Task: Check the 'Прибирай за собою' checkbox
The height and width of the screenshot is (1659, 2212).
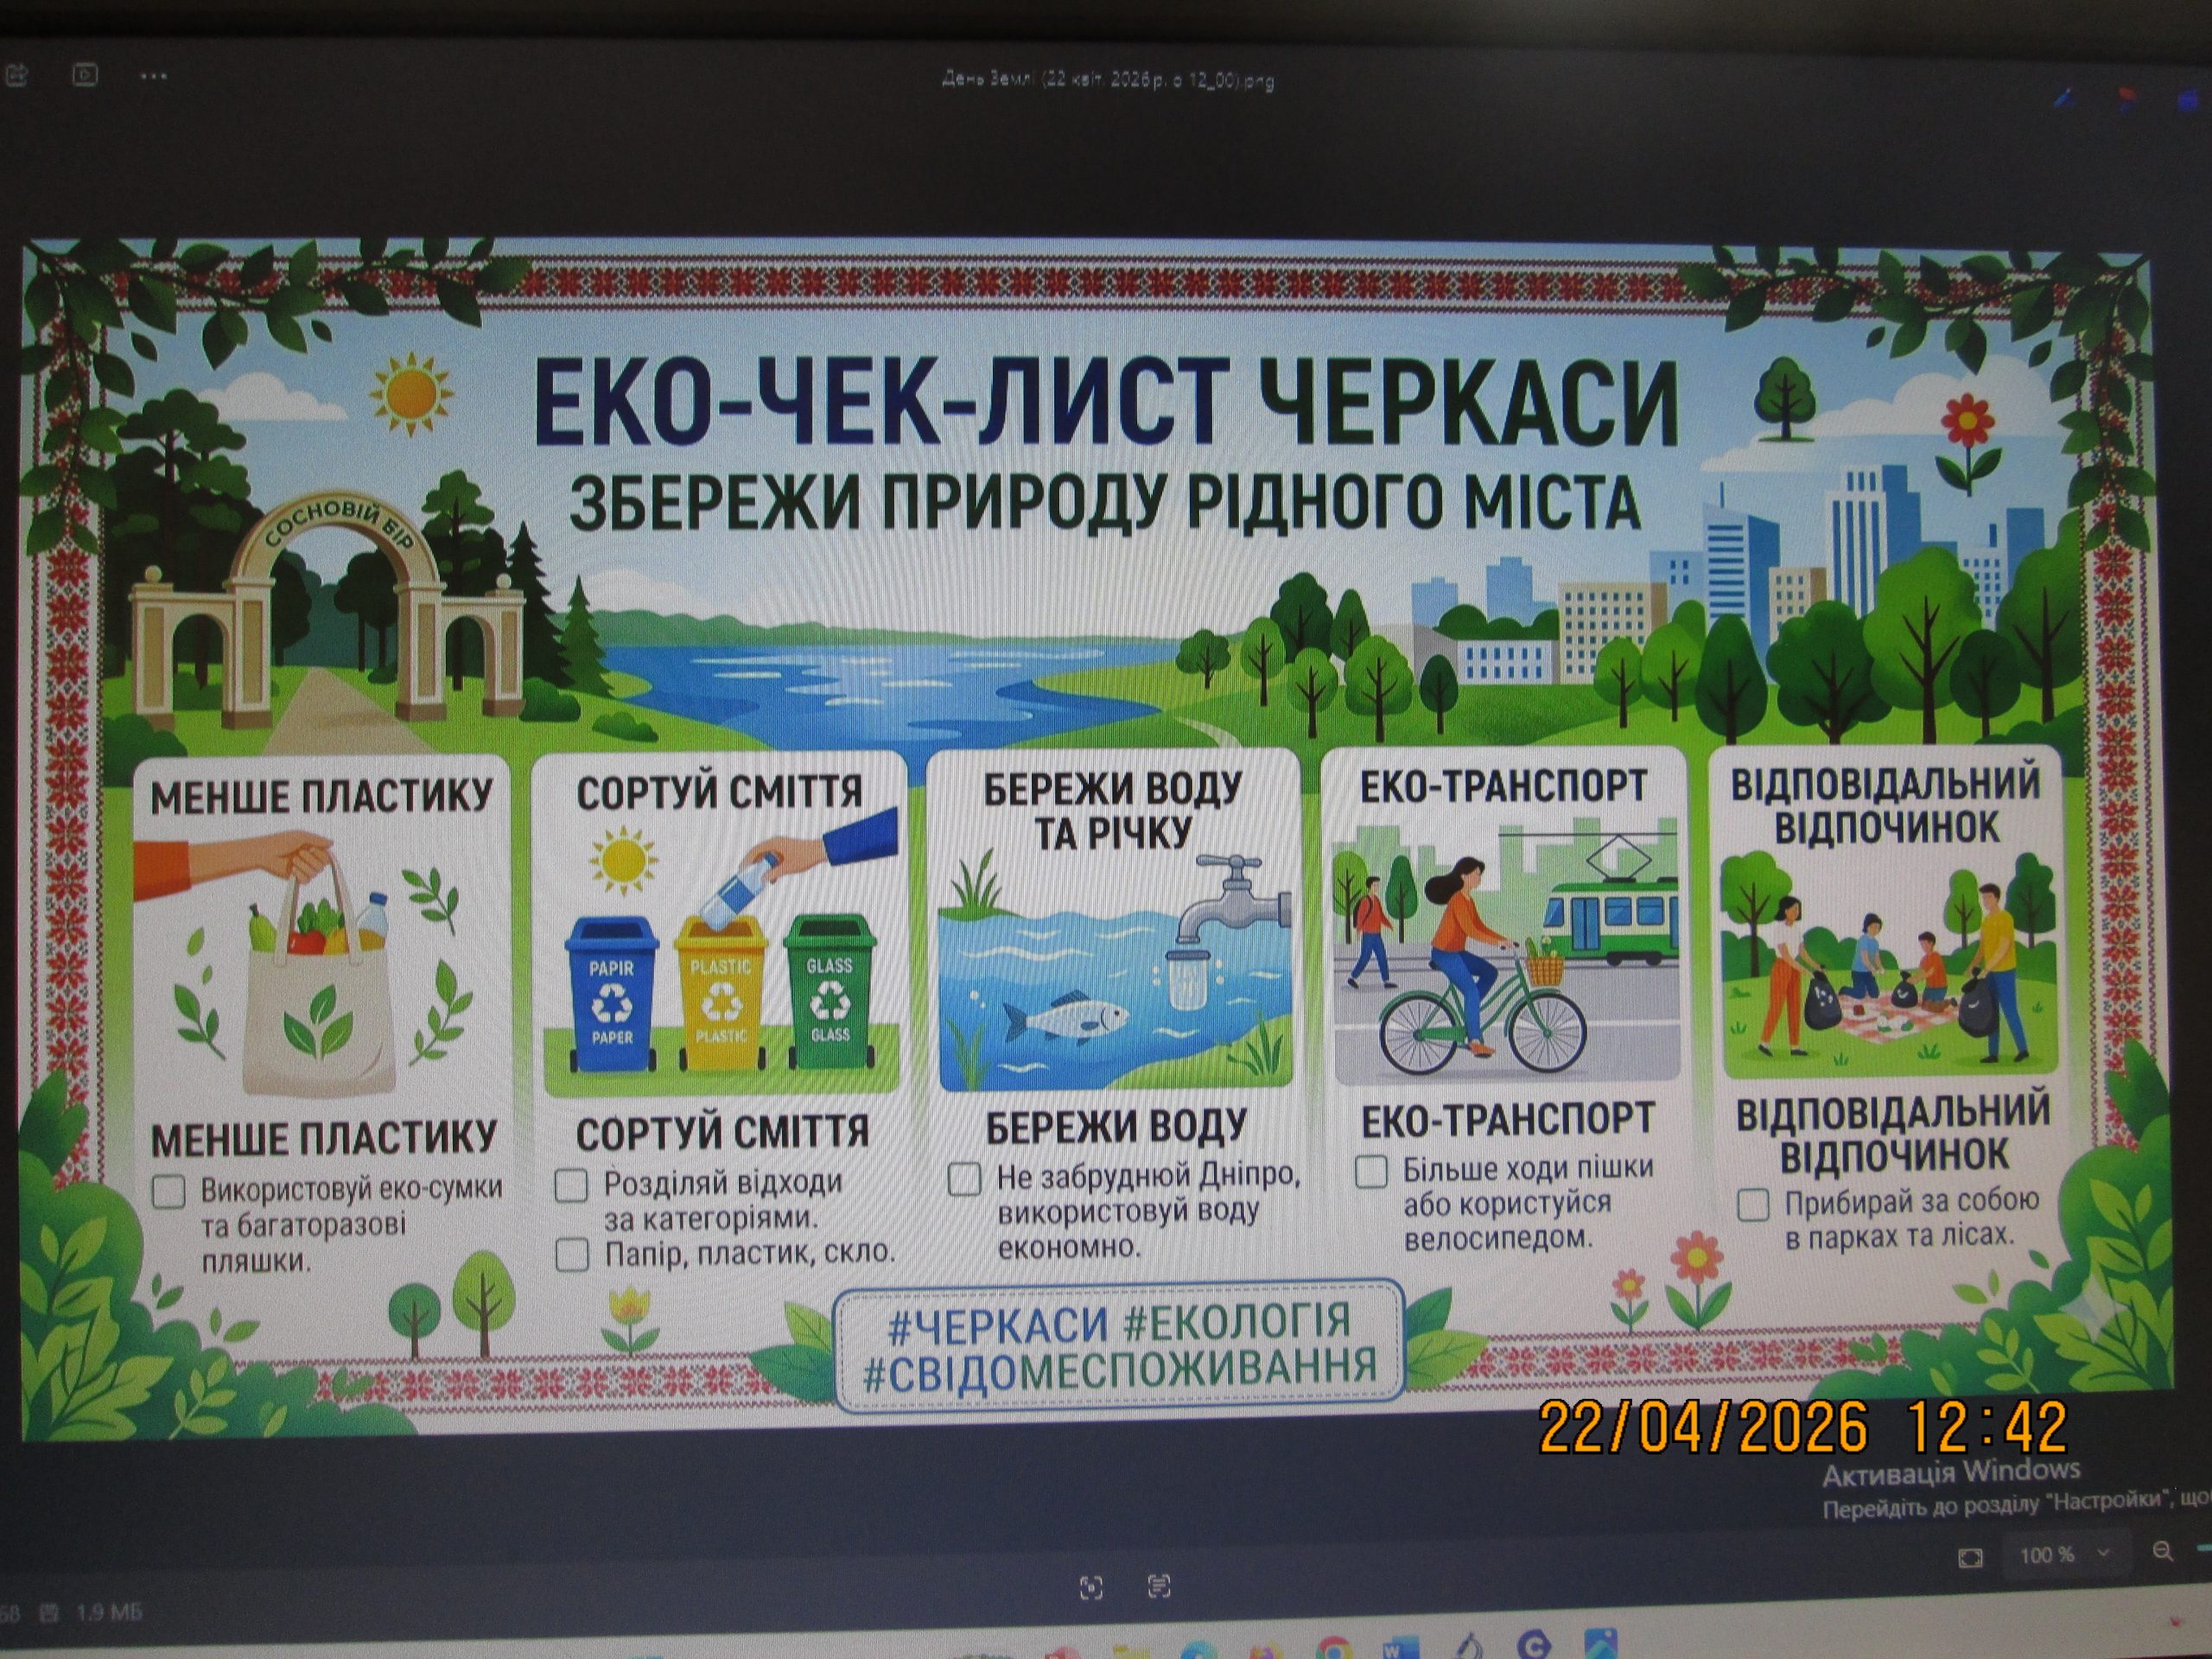Action: coord(1753,1206)
